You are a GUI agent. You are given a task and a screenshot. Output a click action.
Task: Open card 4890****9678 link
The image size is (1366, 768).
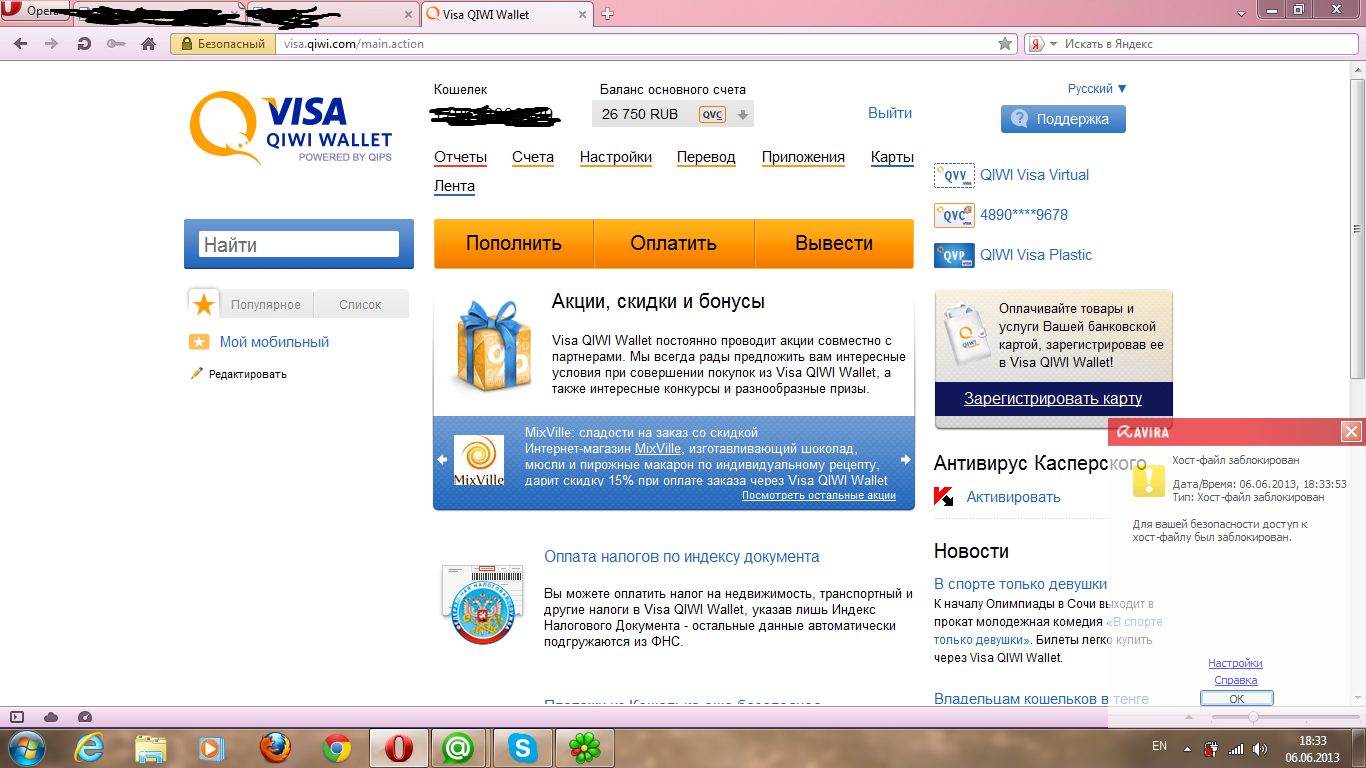pos(1024,215)
